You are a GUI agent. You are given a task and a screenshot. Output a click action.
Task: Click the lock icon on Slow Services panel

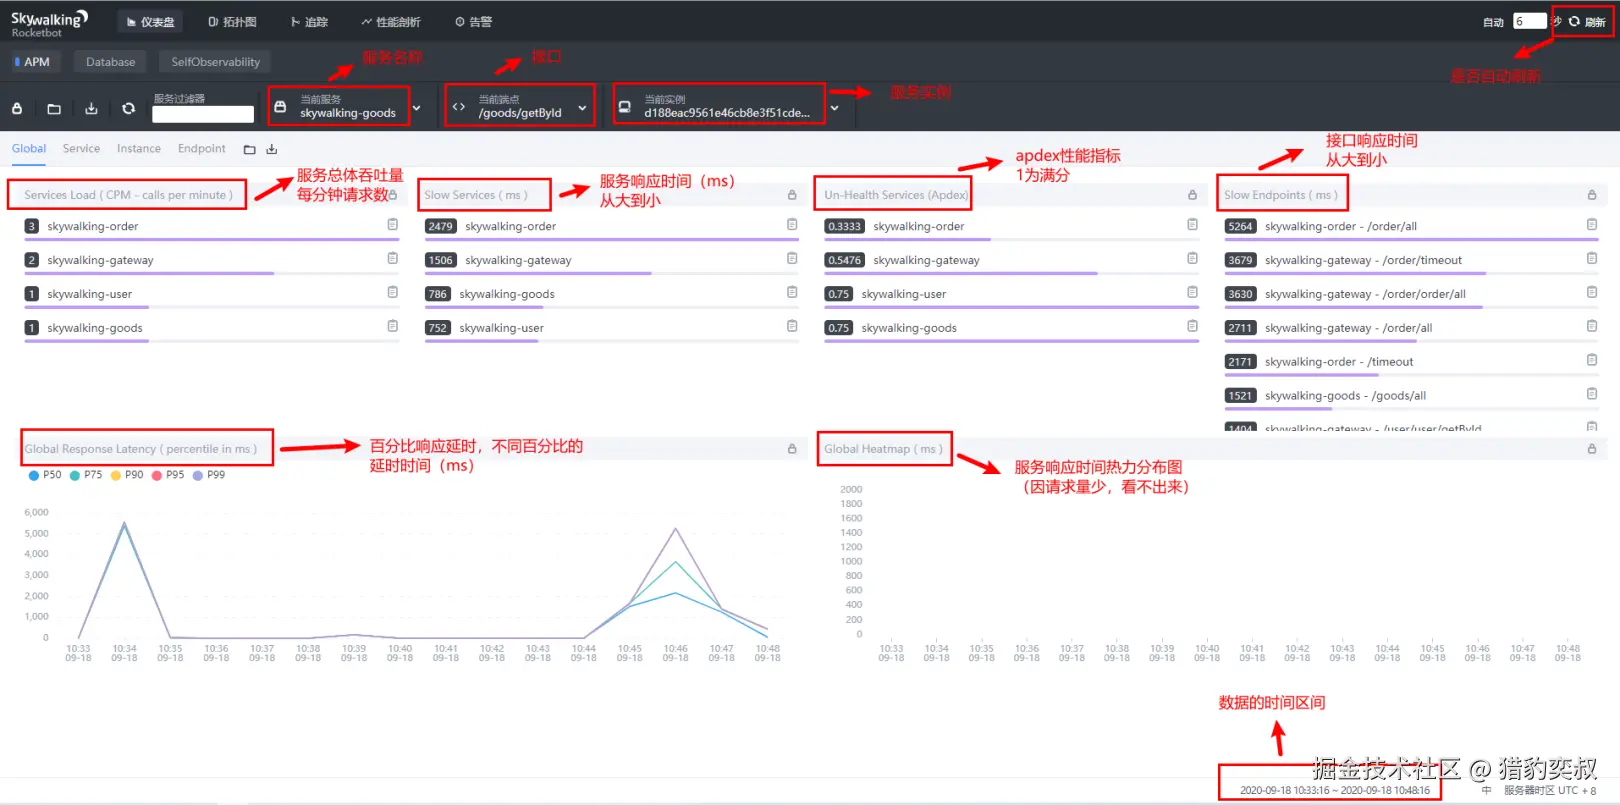click(792, 195)
